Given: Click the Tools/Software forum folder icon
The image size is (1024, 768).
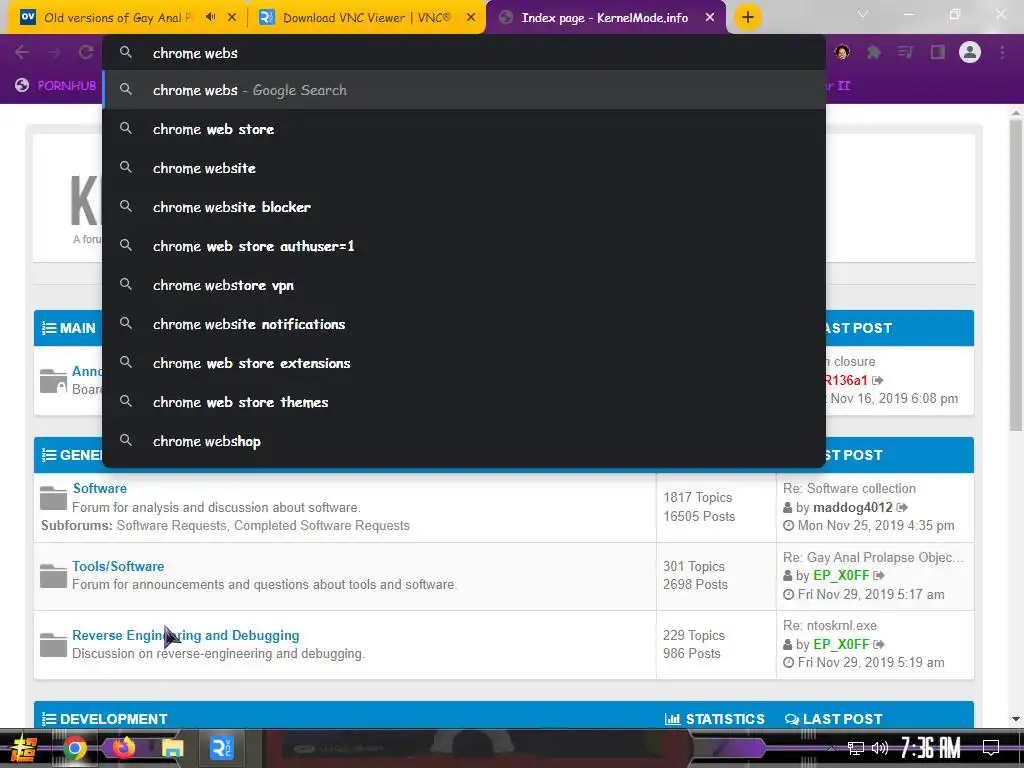Looking at the screenshot, I should click(53, 576).
